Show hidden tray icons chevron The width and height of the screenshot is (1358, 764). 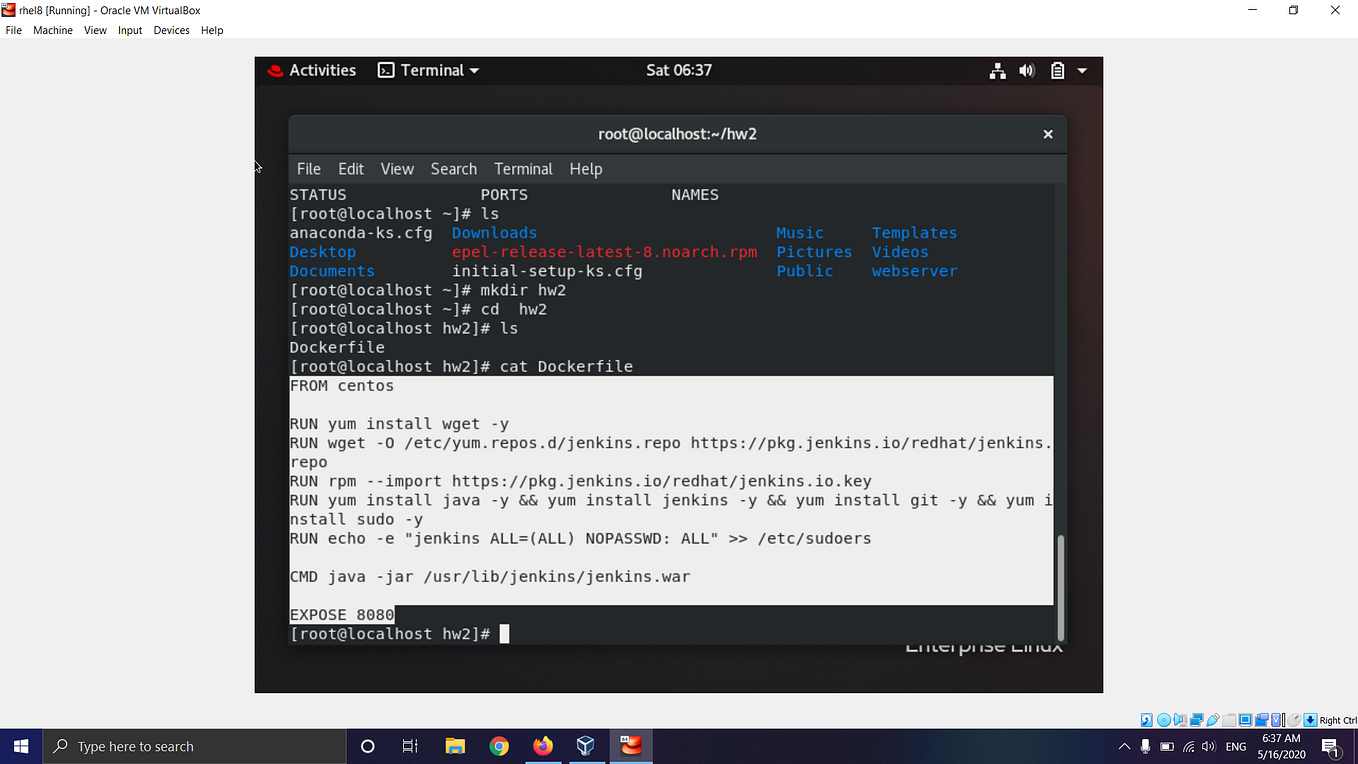tap(1124, 746)
